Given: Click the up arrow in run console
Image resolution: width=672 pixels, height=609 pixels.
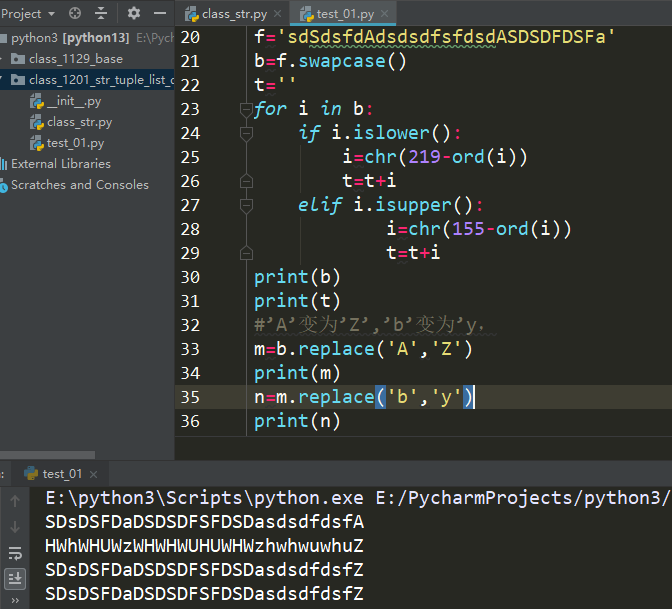Looking at the screenshot, I should point(15,502).
